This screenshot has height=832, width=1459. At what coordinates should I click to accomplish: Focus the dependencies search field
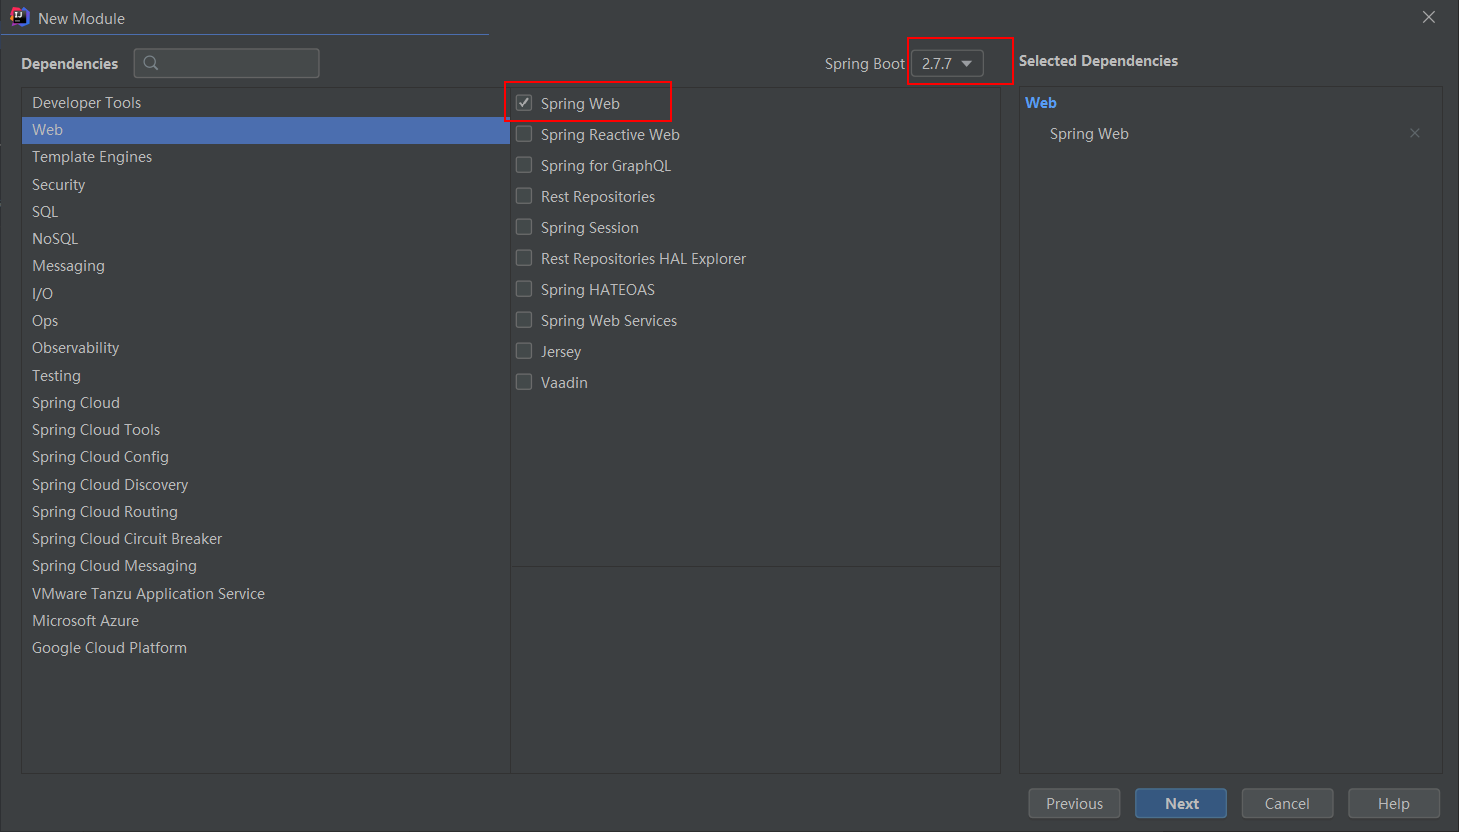pyautogui.click(x=227, y=63)
